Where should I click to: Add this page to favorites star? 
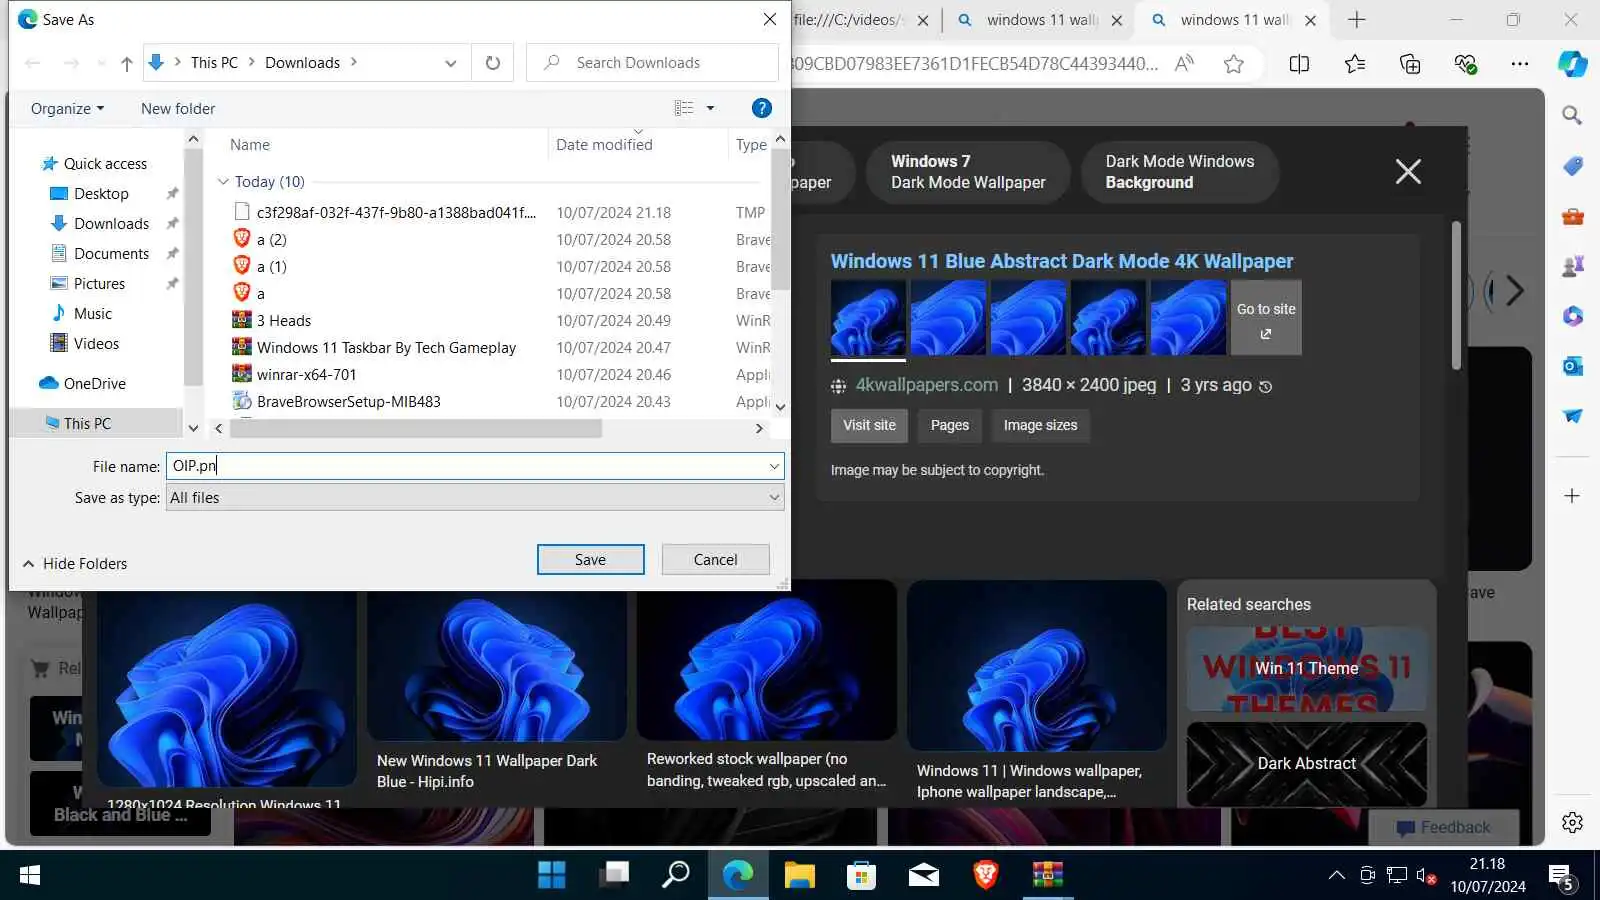(1234, 64)
